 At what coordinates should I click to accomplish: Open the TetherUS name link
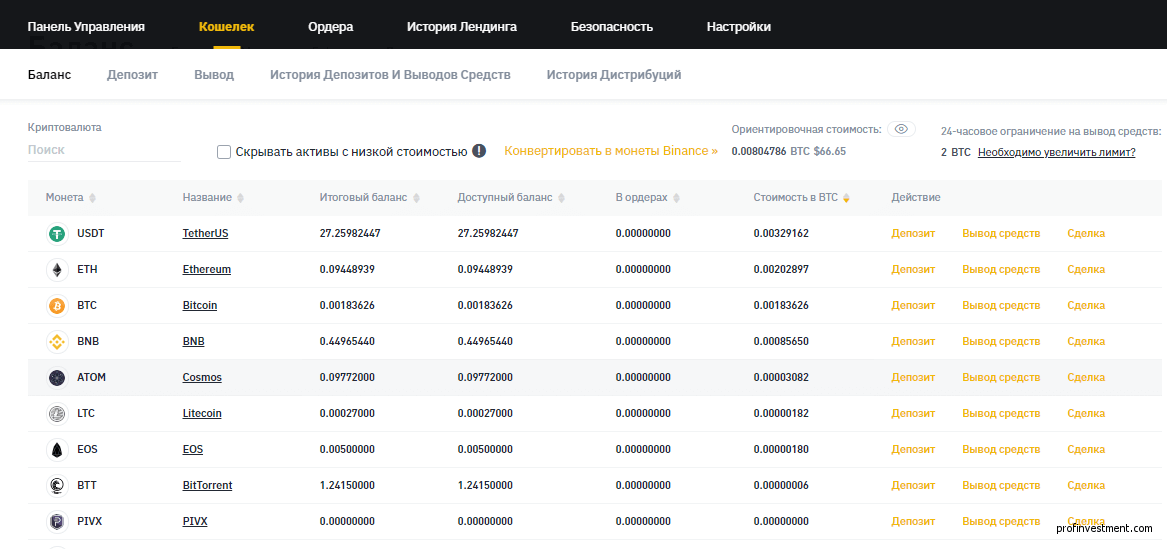click(x=205, y=233)
